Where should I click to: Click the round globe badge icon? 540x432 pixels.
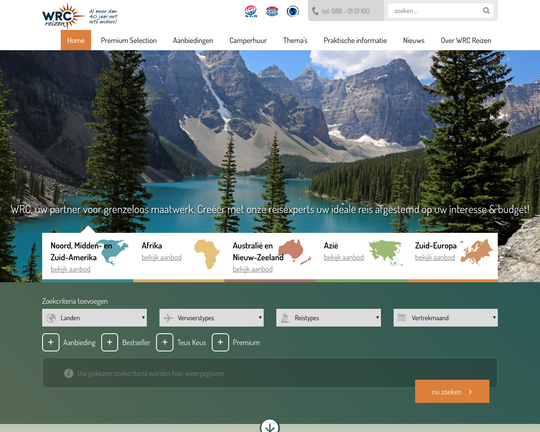(293, 11)
